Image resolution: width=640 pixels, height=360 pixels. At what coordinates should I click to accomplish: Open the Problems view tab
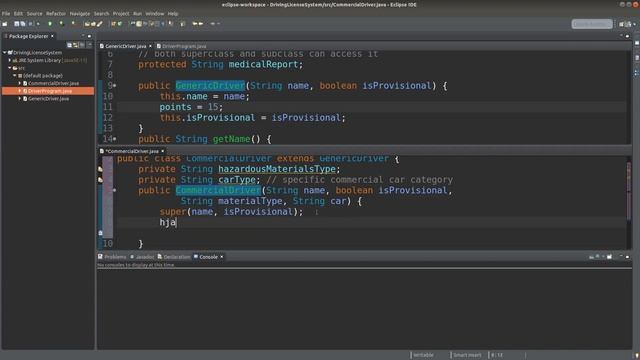click(x=112, y=257)
